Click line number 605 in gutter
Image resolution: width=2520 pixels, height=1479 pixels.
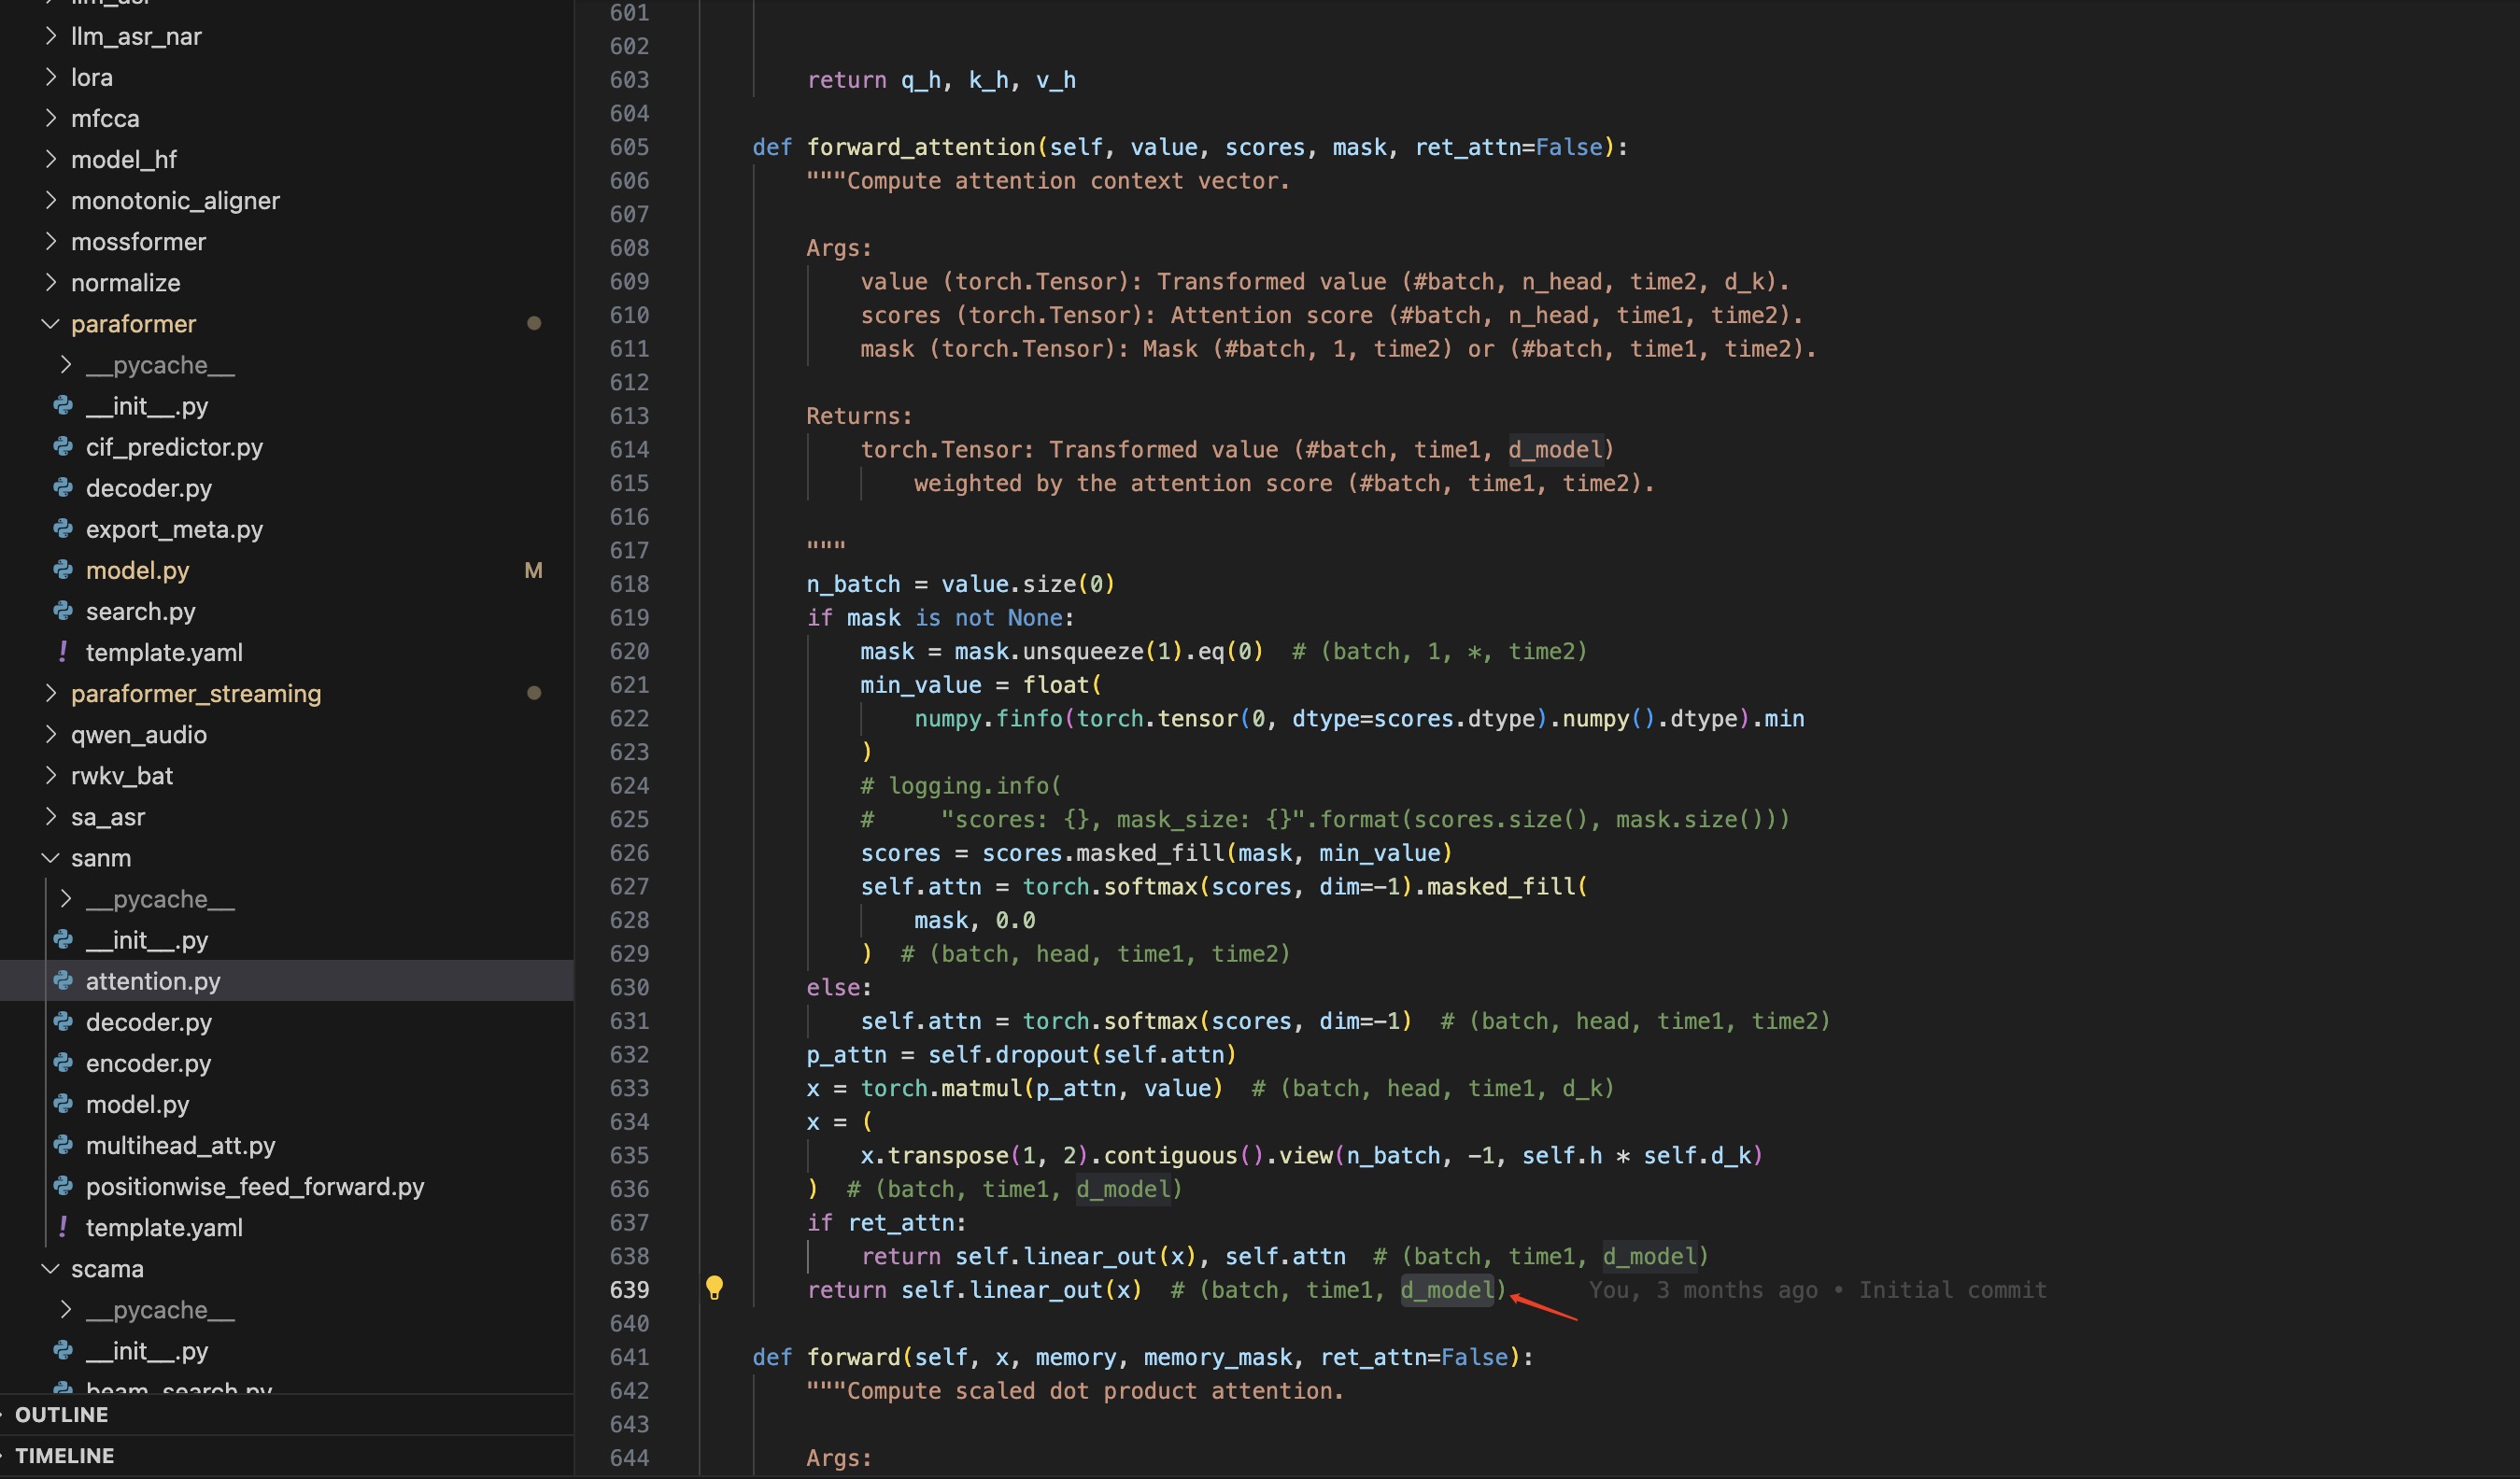(x=629, y=146)
